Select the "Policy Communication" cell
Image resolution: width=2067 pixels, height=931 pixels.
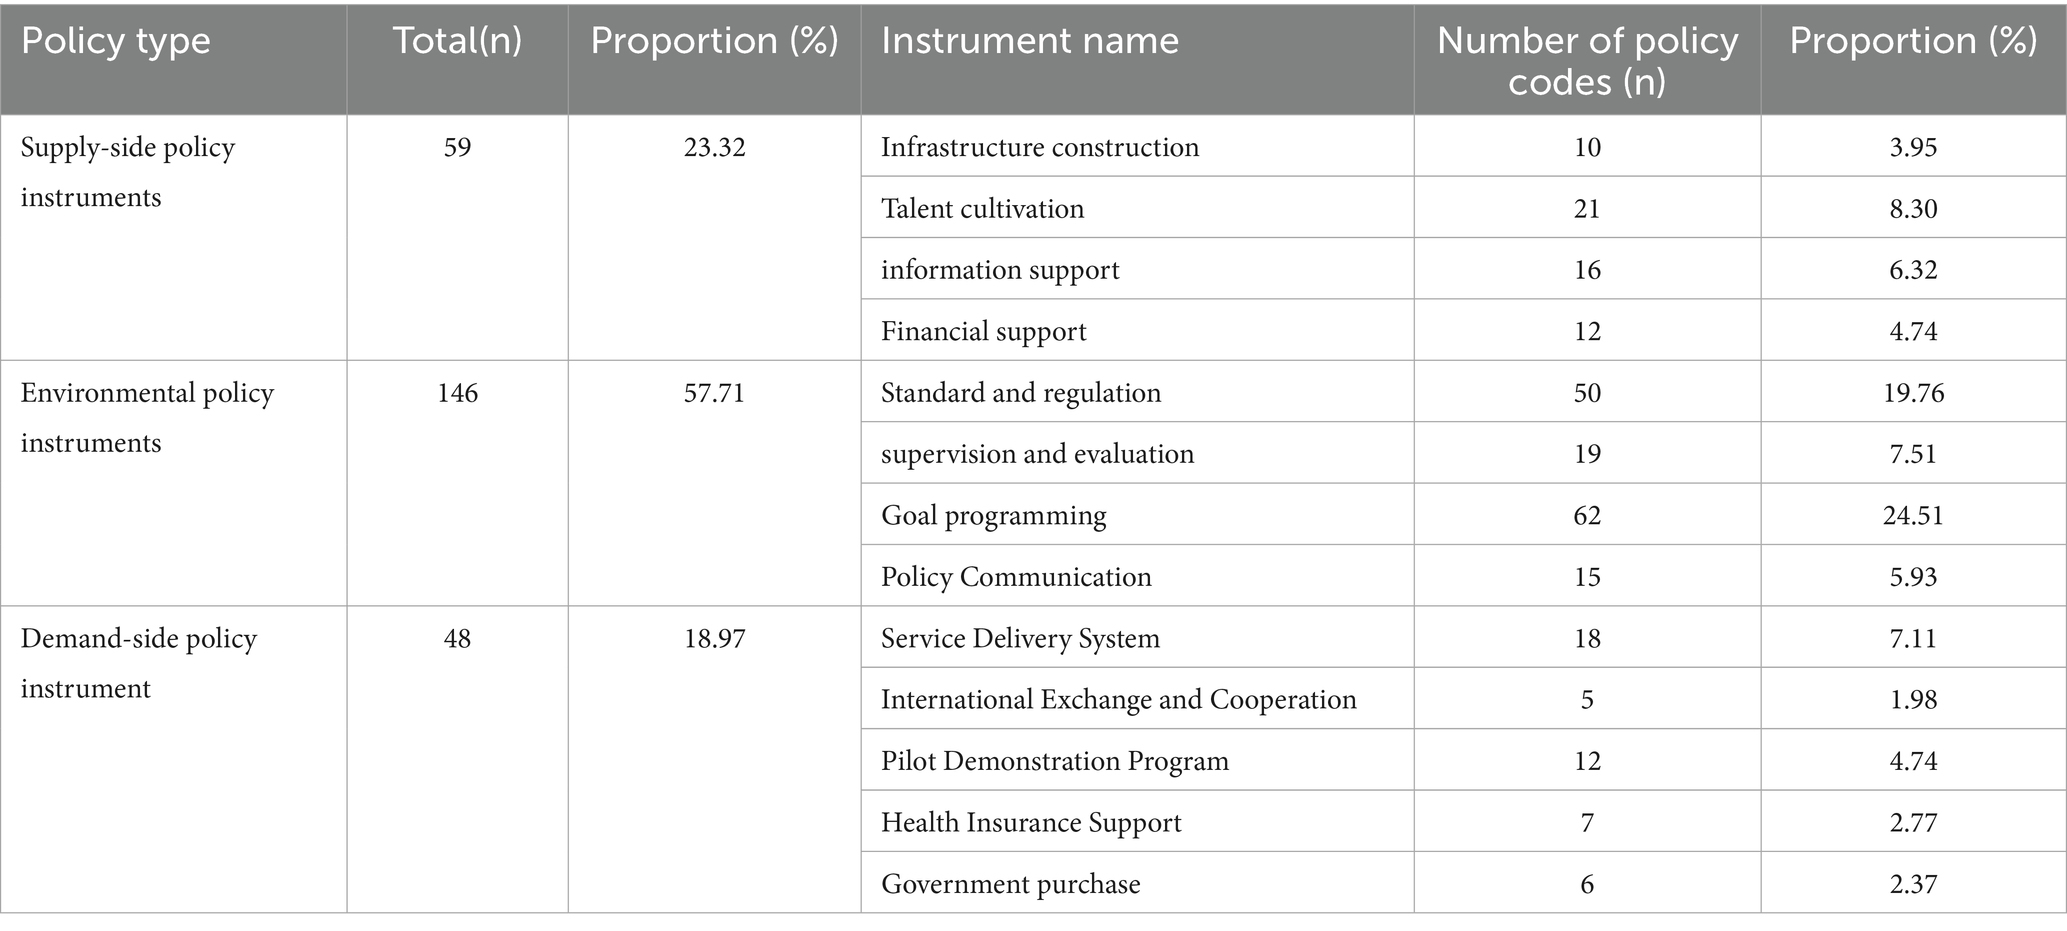point(1016,577)
